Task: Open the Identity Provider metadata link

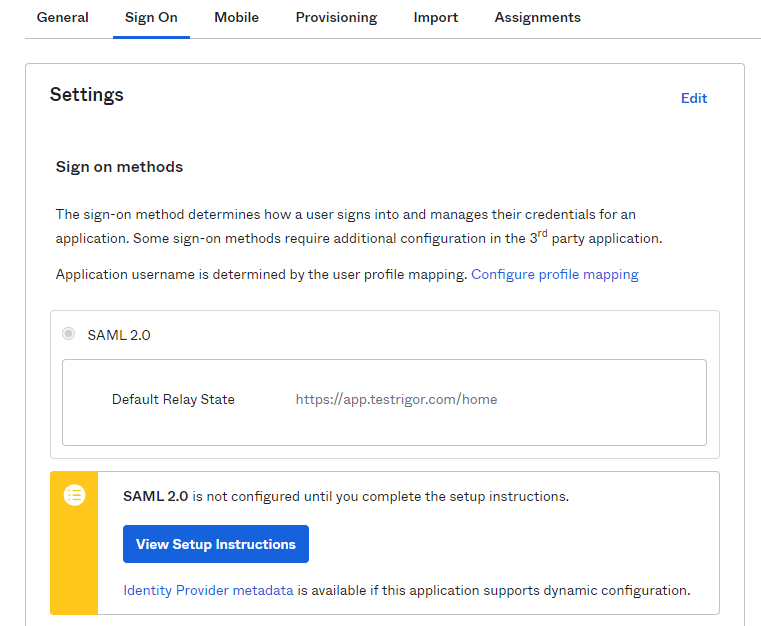Action: [208, 590]
